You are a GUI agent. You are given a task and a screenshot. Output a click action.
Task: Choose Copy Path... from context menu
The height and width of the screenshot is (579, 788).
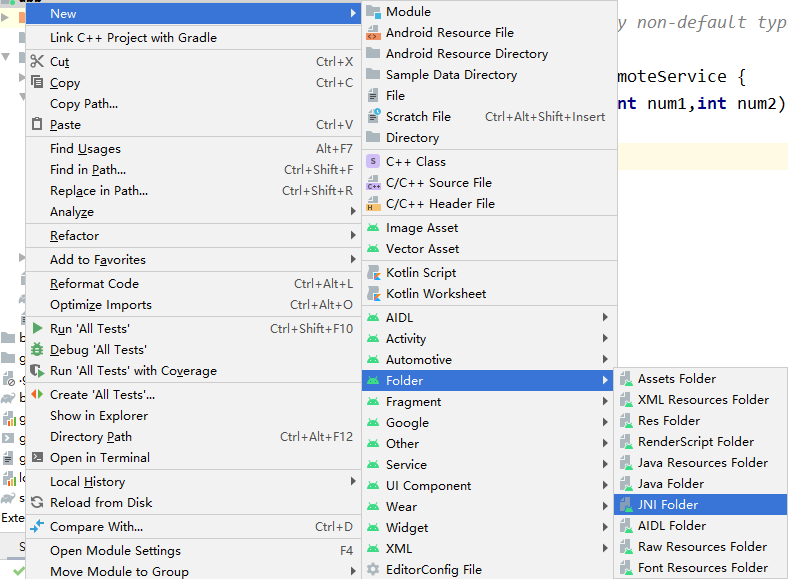coord(193,104)
